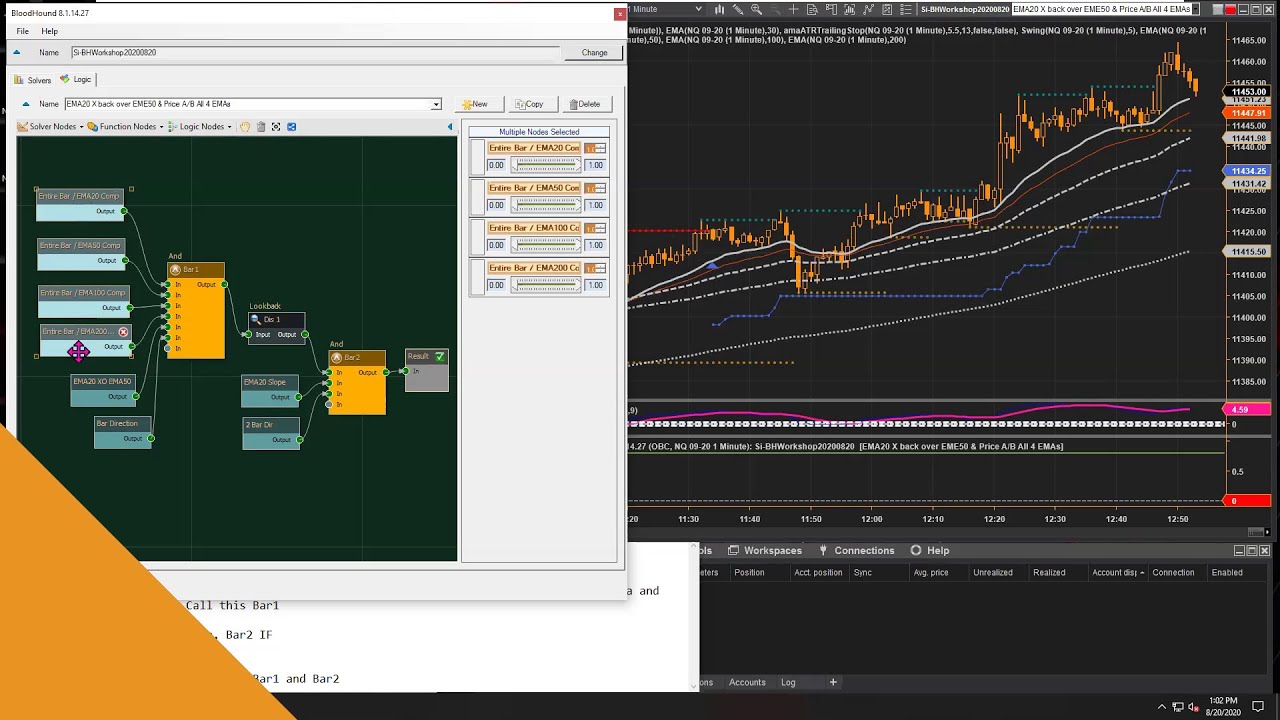The height and width of the screenshot is (720, 1280).
Task: Click the chart drawing tools pencil icon
Action: click(738, 9)
